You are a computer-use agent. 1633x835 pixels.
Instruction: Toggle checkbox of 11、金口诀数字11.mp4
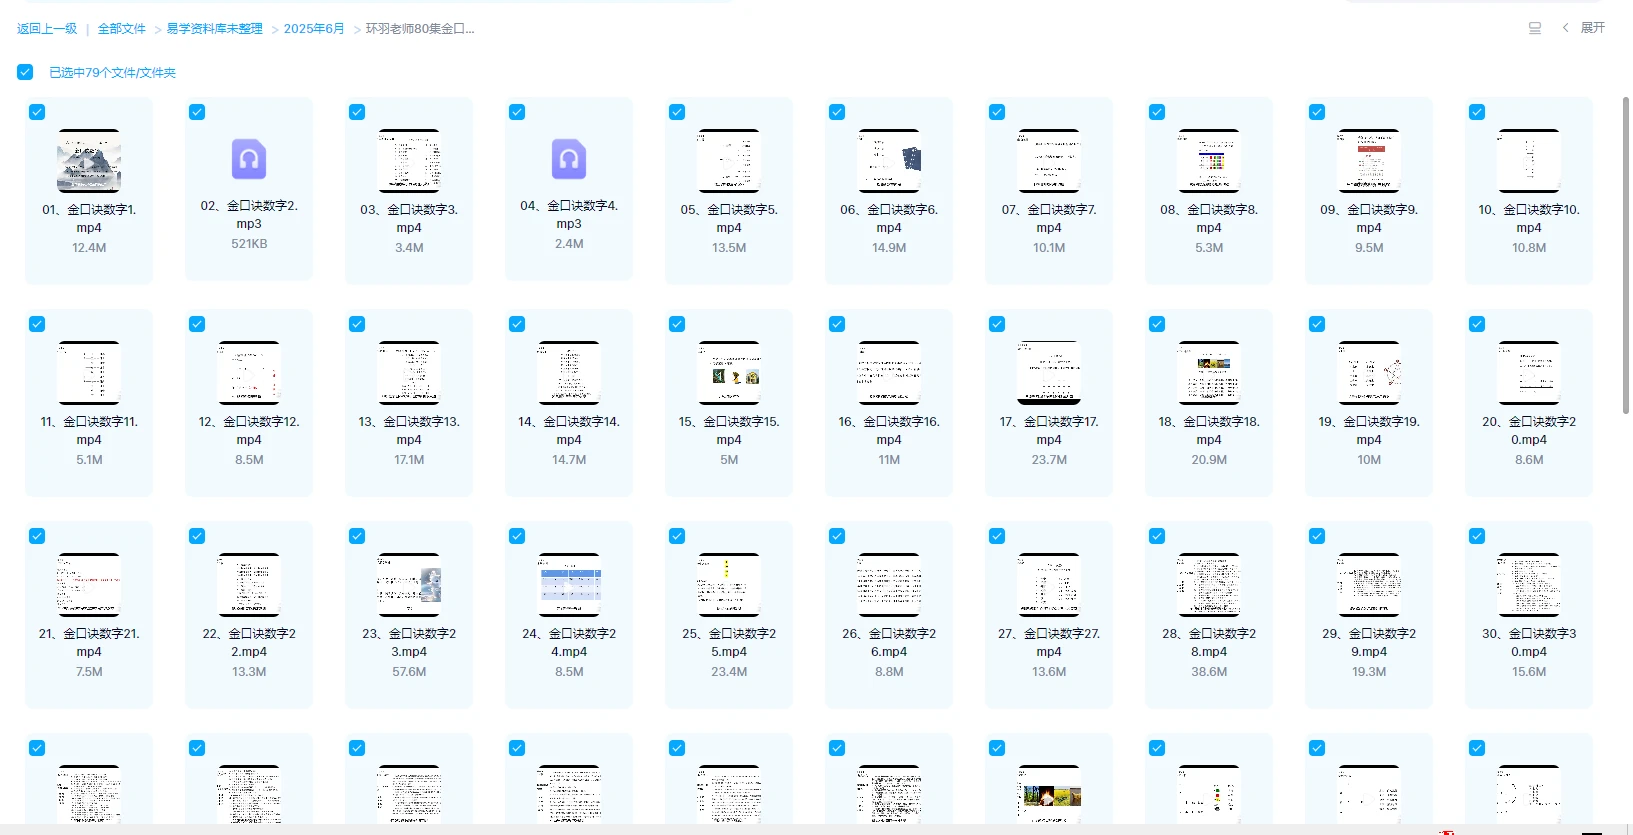point(37,324)
